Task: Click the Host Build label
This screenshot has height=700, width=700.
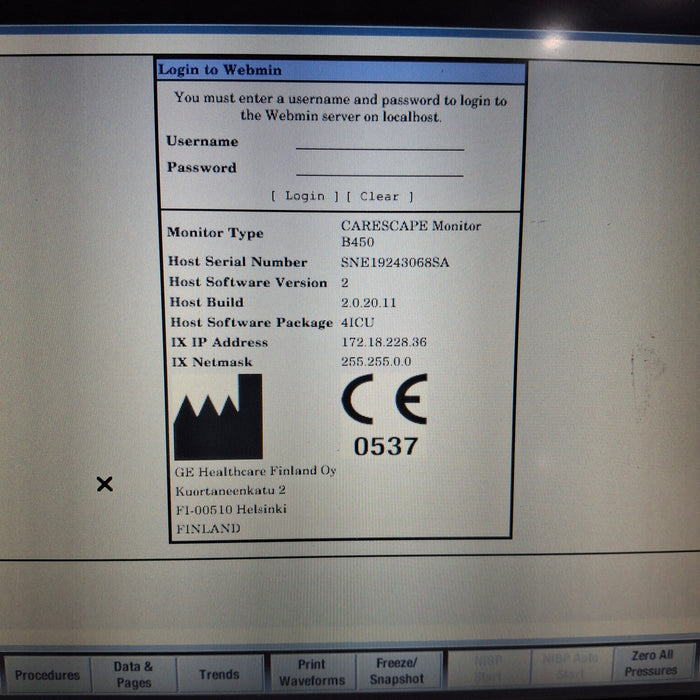Action: click(x=207, y=302)
